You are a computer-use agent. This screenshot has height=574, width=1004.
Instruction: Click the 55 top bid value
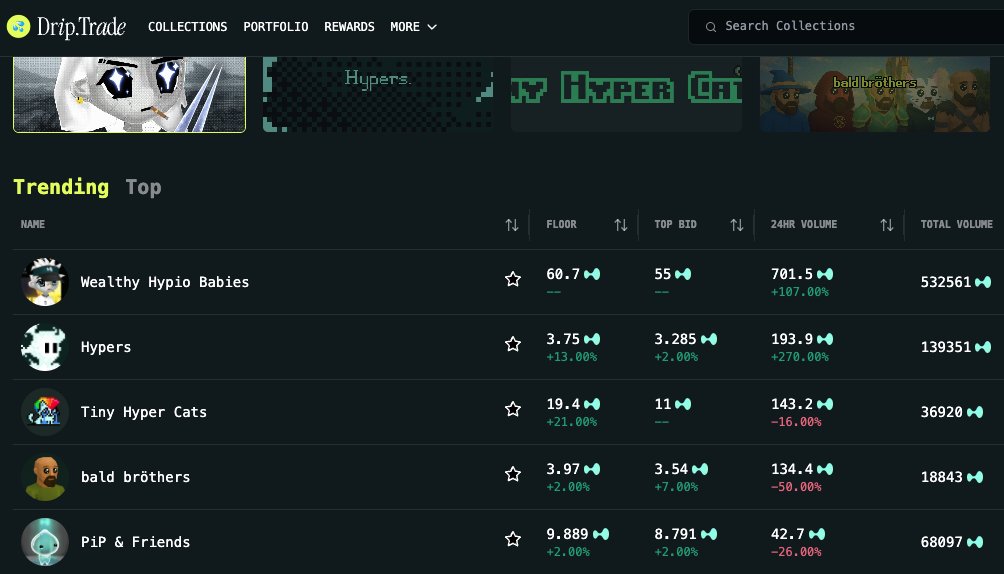click(x=663, y=274)
